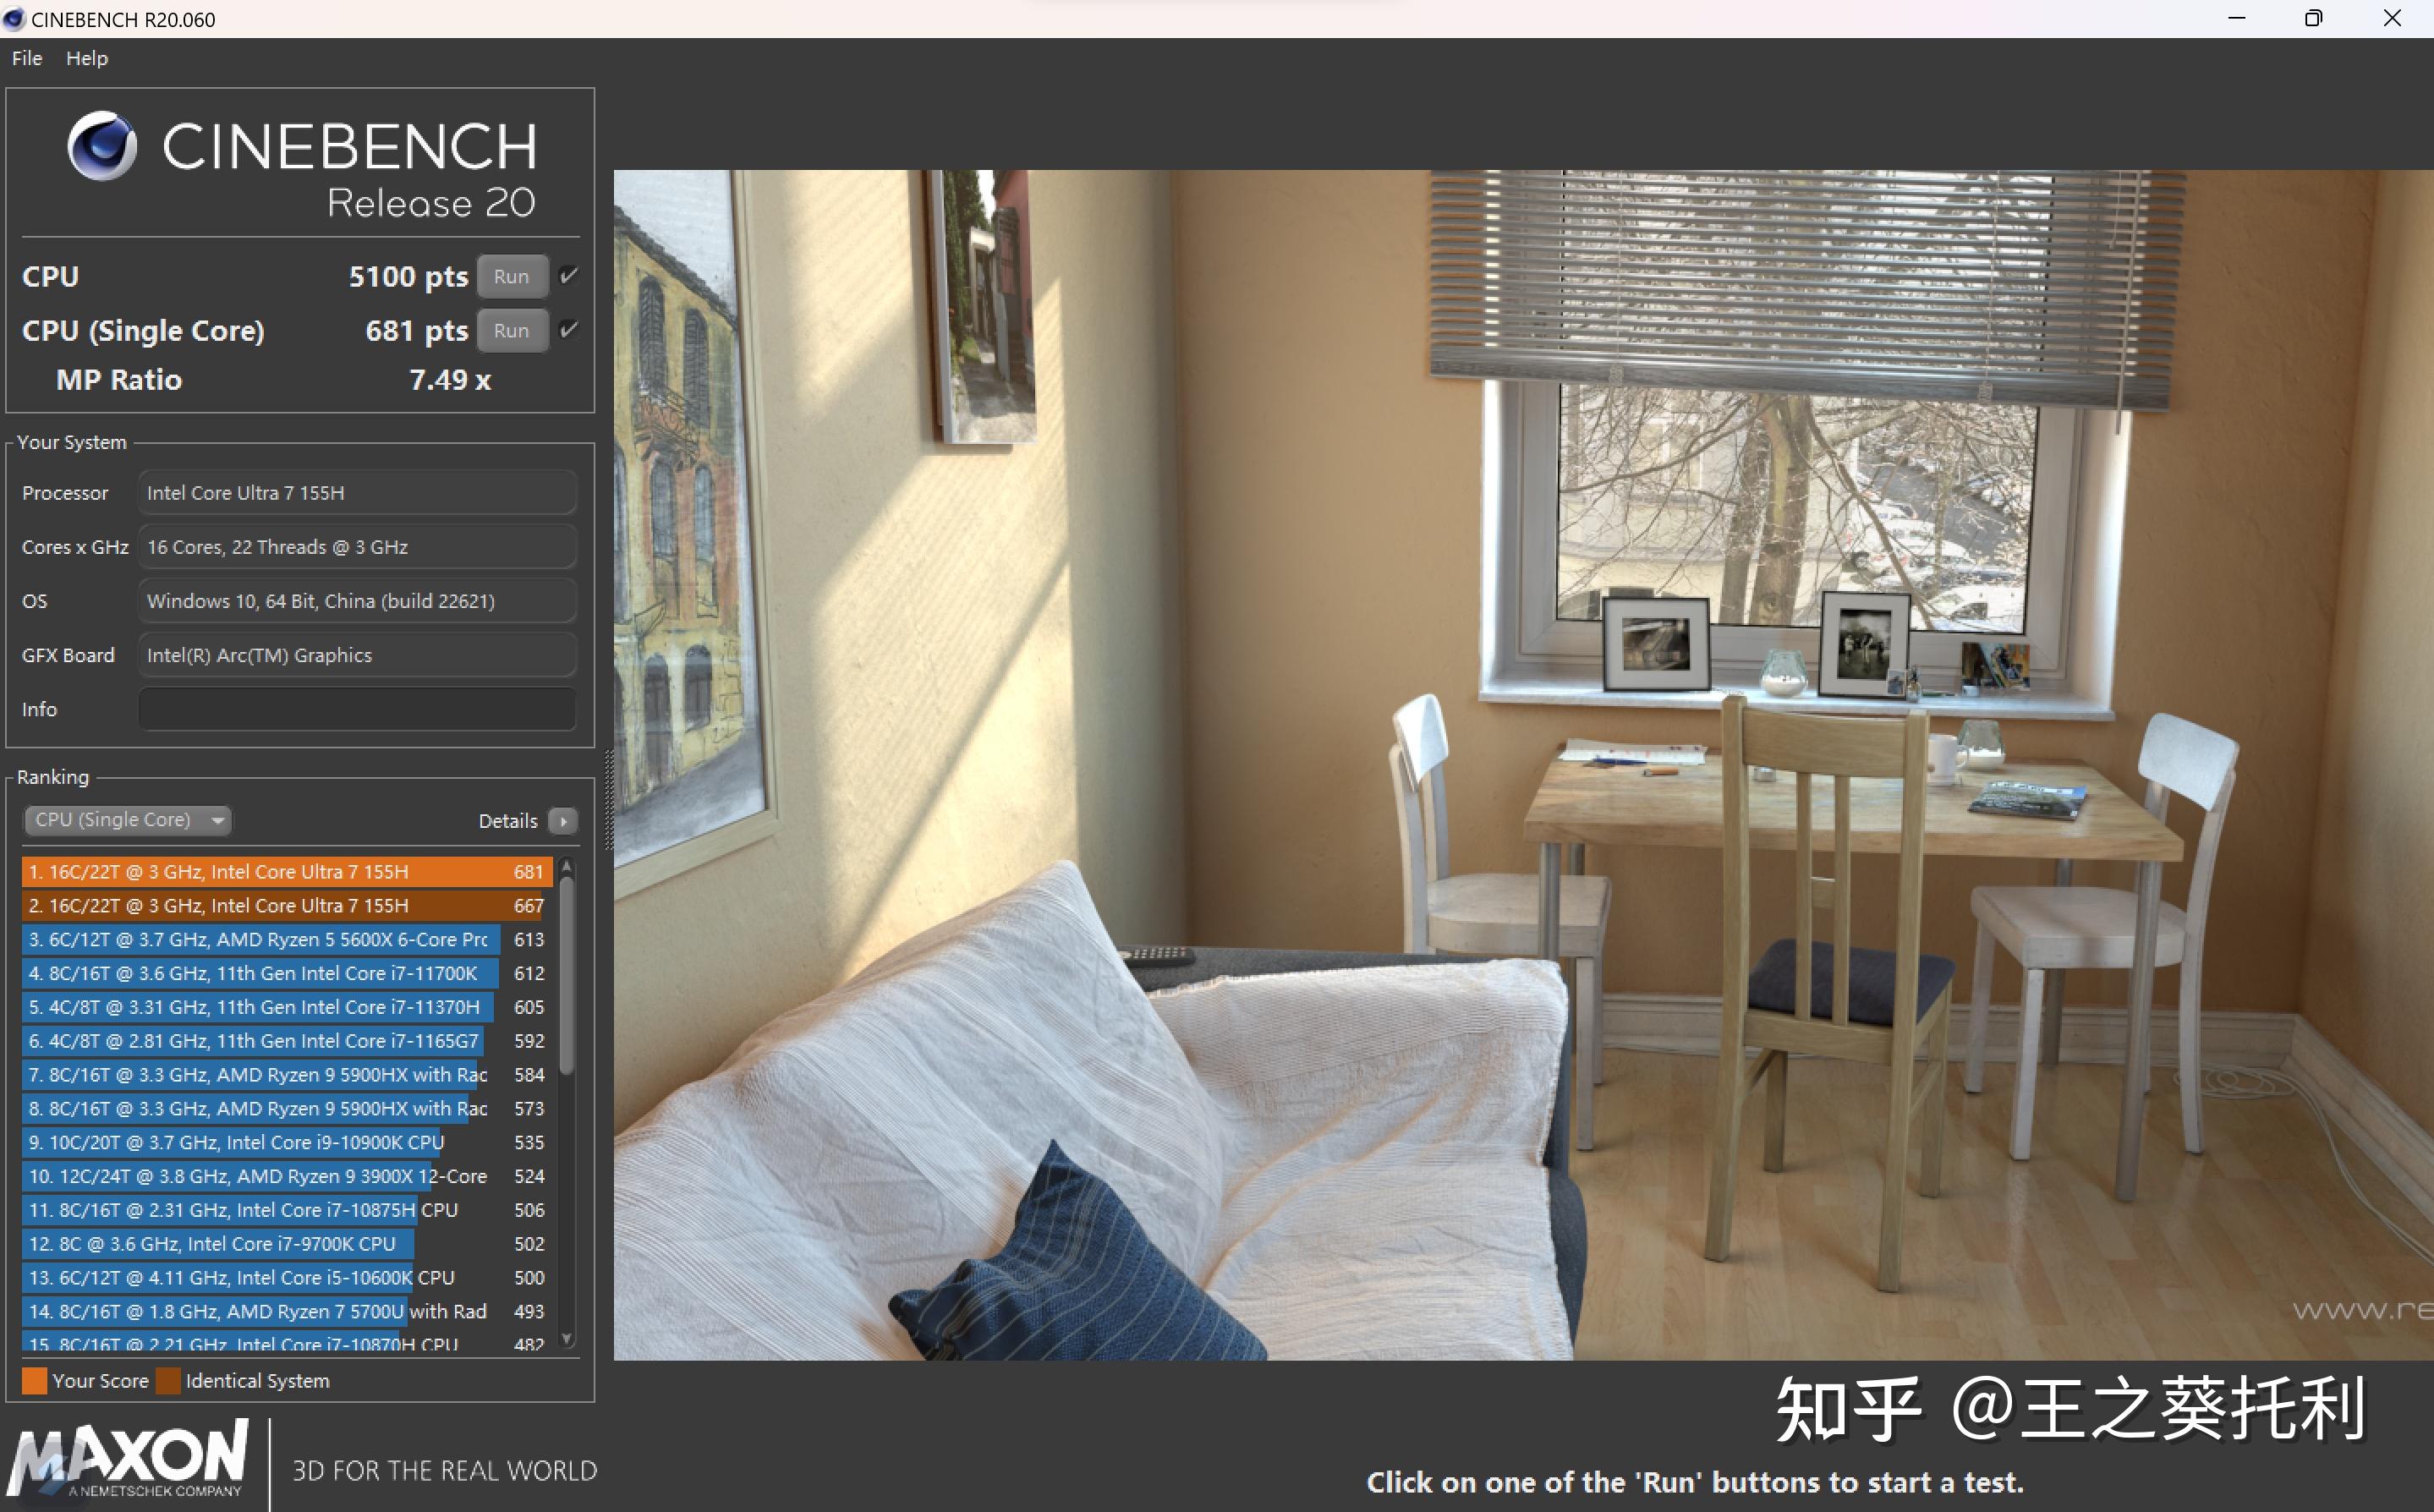Select the Intel Core i7-11370H ranking row

click(287, 1007)
